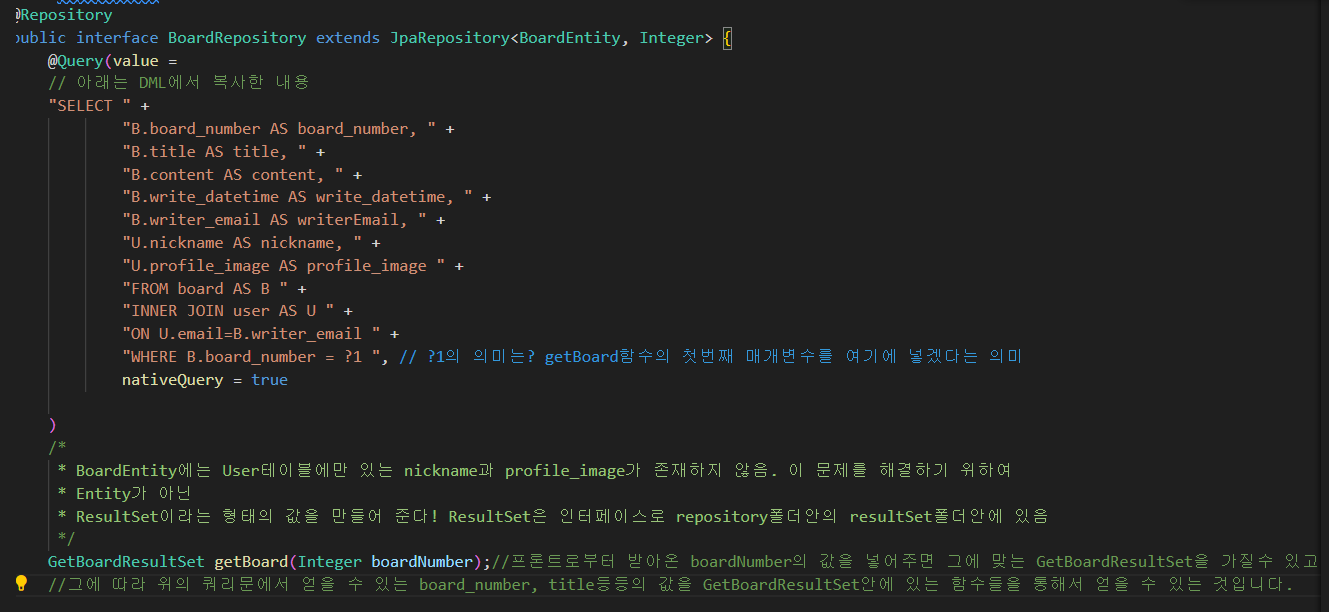Click the B.writer_email AS writerEmail line

coord(283,220)
